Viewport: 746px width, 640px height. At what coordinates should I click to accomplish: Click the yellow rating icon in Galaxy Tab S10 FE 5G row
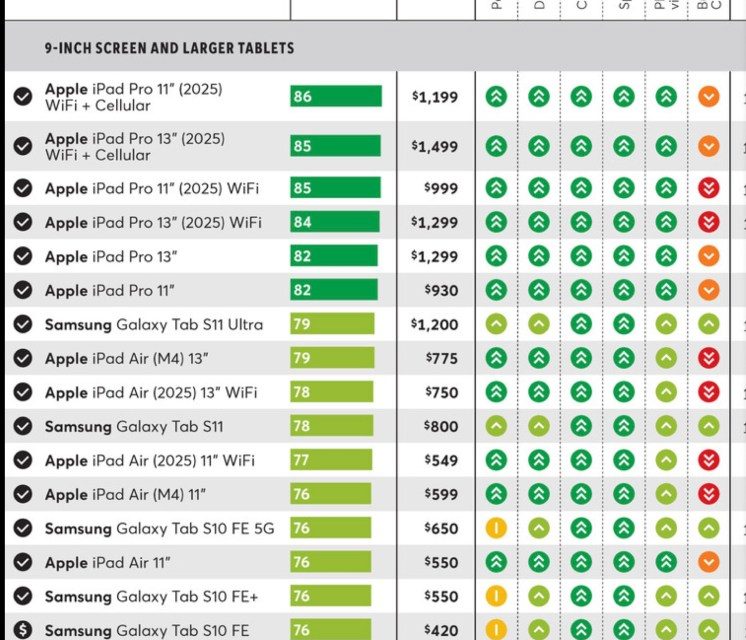[496, 528]
